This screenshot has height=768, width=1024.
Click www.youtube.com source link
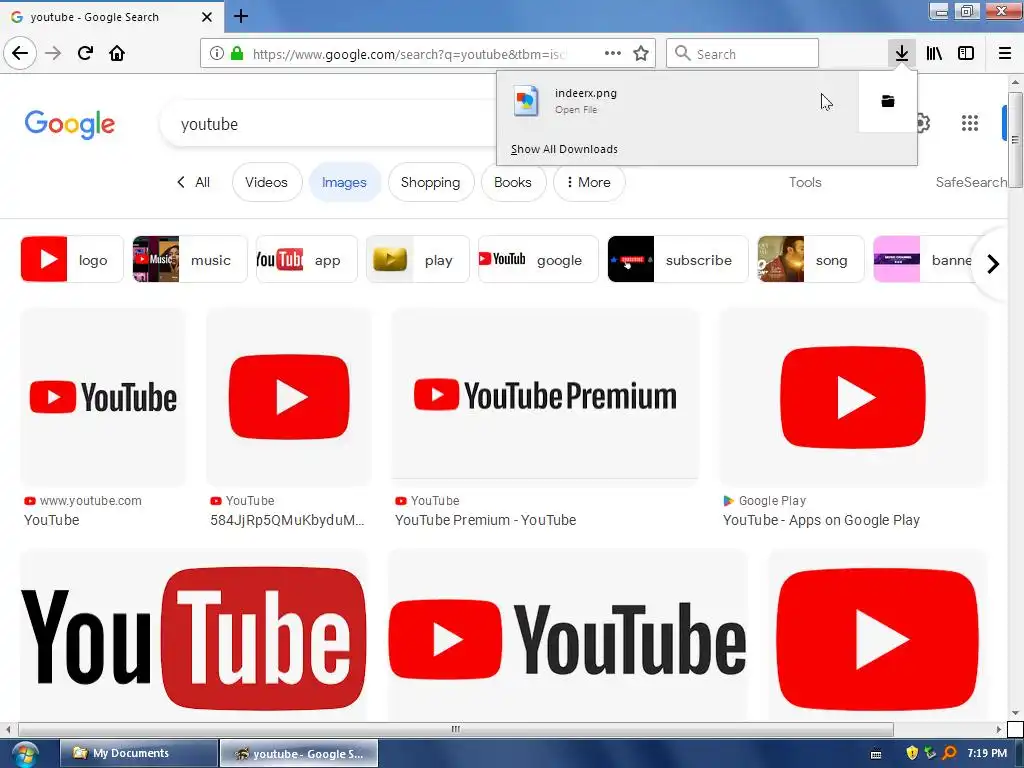90,501
